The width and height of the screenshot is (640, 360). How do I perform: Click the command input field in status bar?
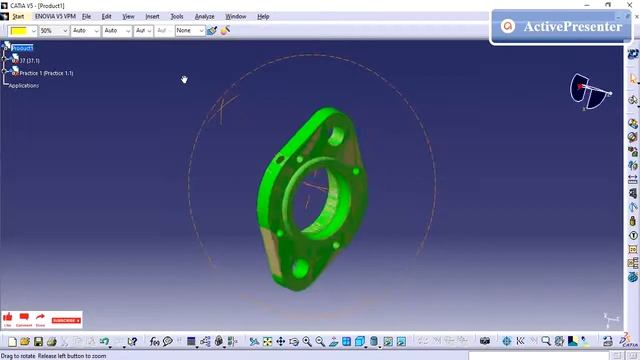[538, 356]
